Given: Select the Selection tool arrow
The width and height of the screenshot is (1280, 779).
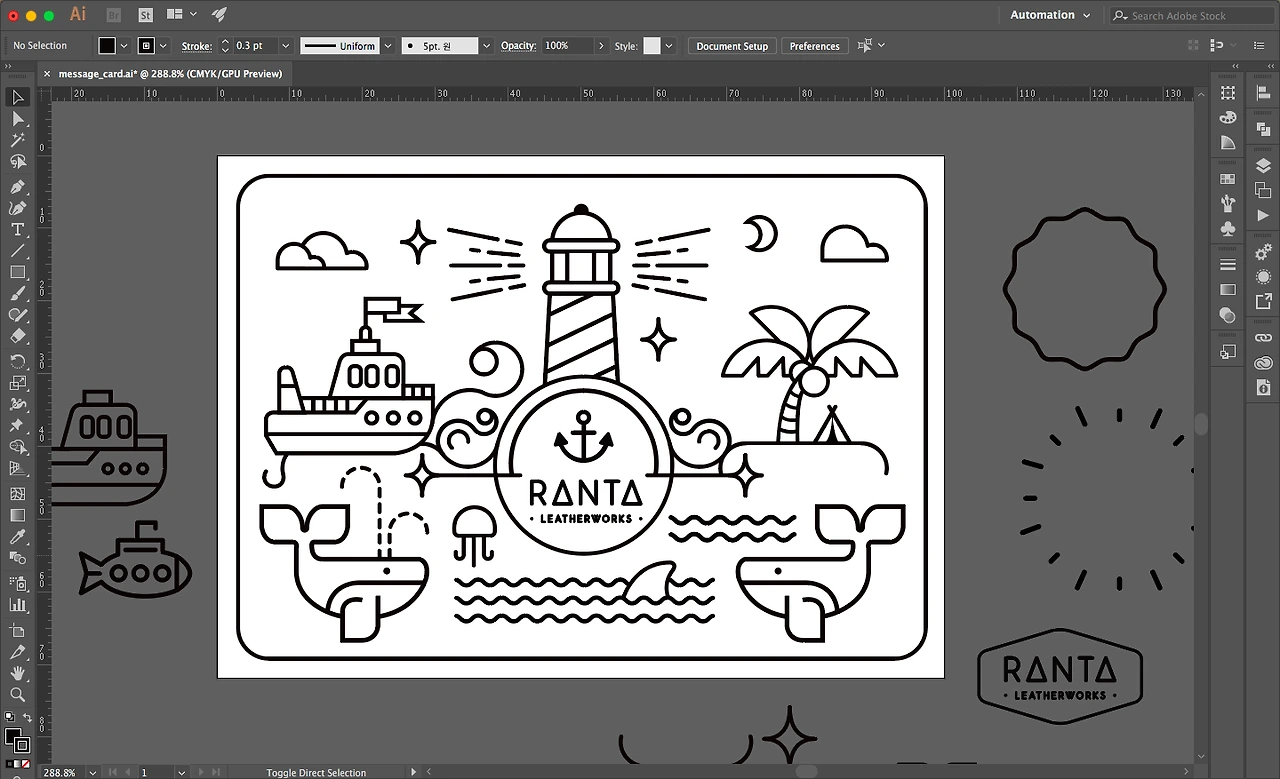Looking at the screenshot, I should (17, 97).
